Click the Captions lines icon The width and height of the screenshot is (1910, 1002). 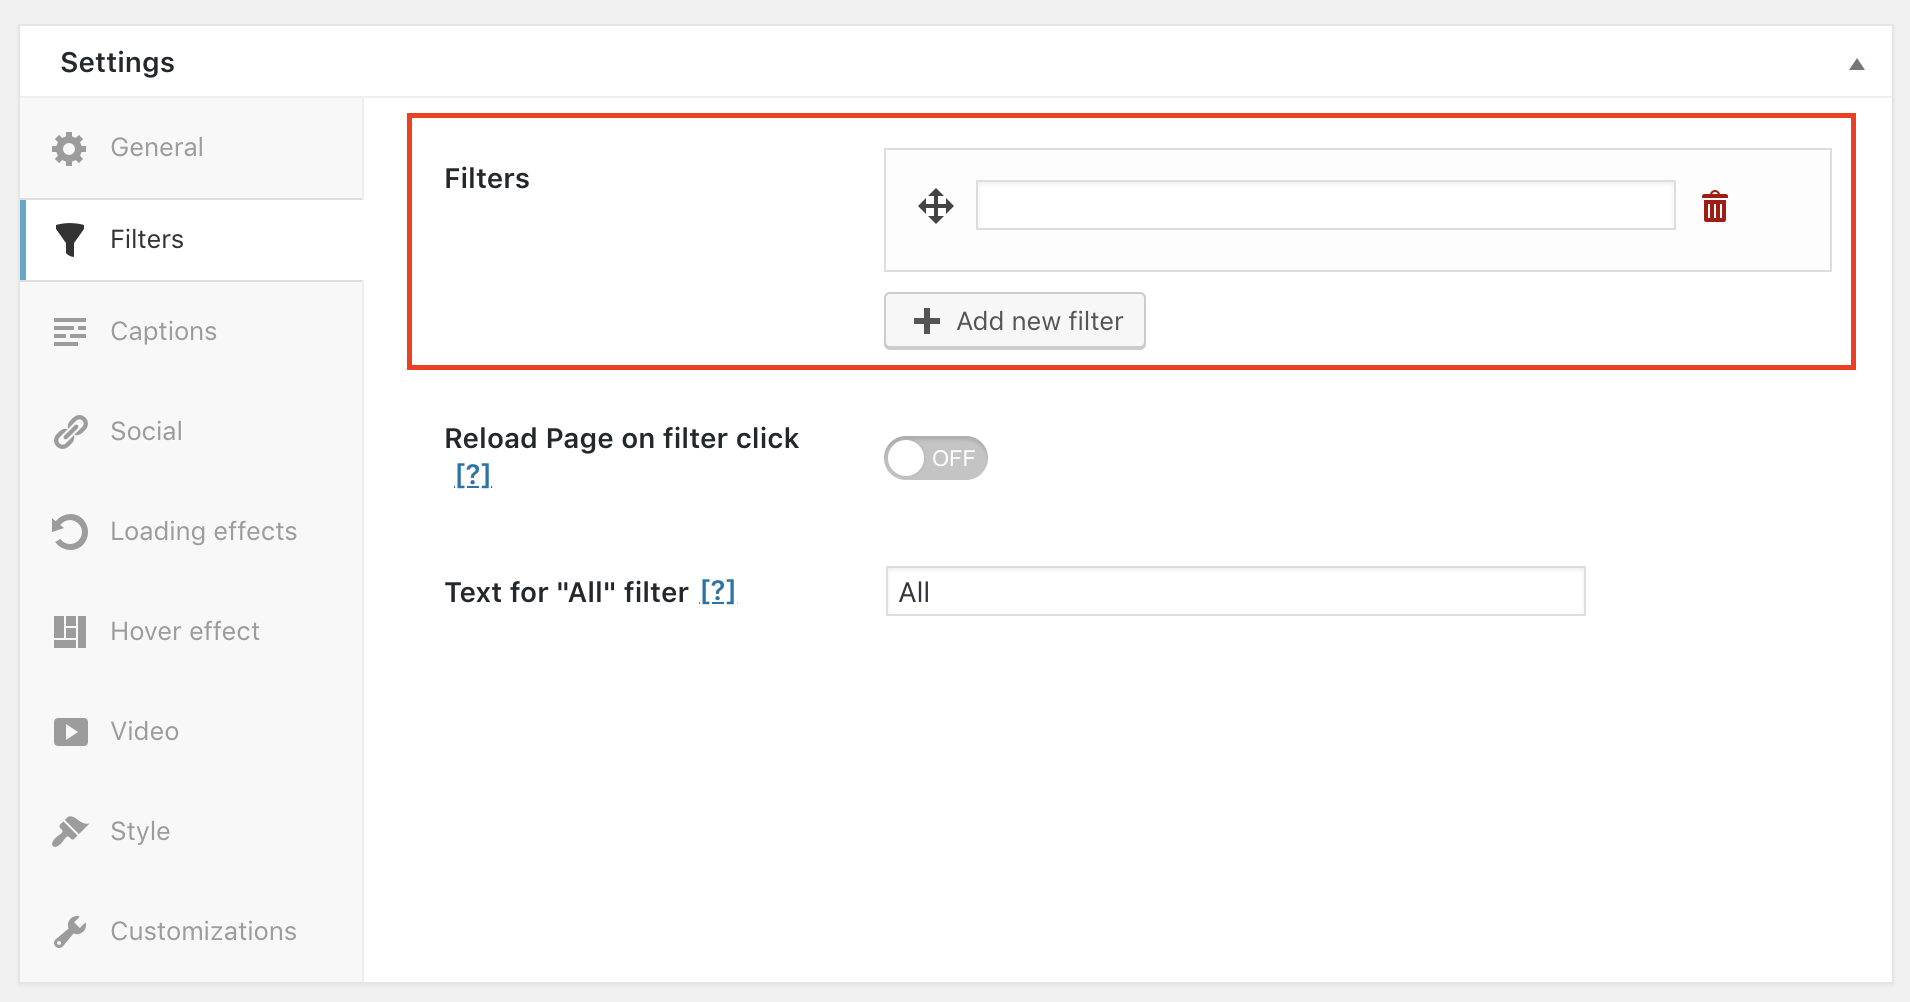[x=70, y=332]
